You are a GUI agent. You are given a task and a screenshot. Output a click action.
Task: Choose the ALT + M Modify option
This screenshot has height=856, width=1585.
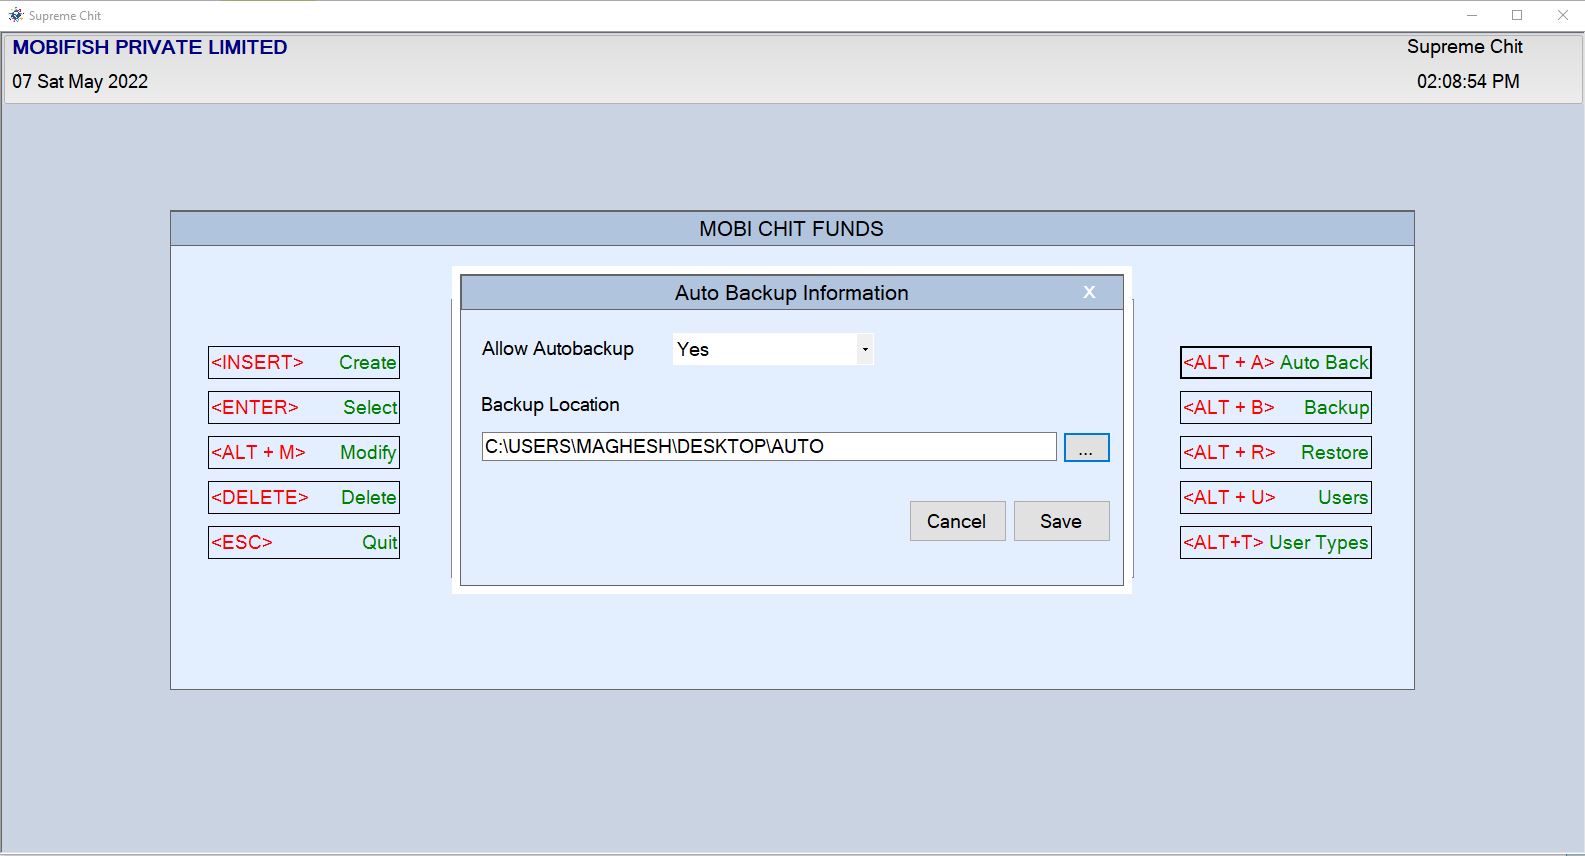click(304, 452)
